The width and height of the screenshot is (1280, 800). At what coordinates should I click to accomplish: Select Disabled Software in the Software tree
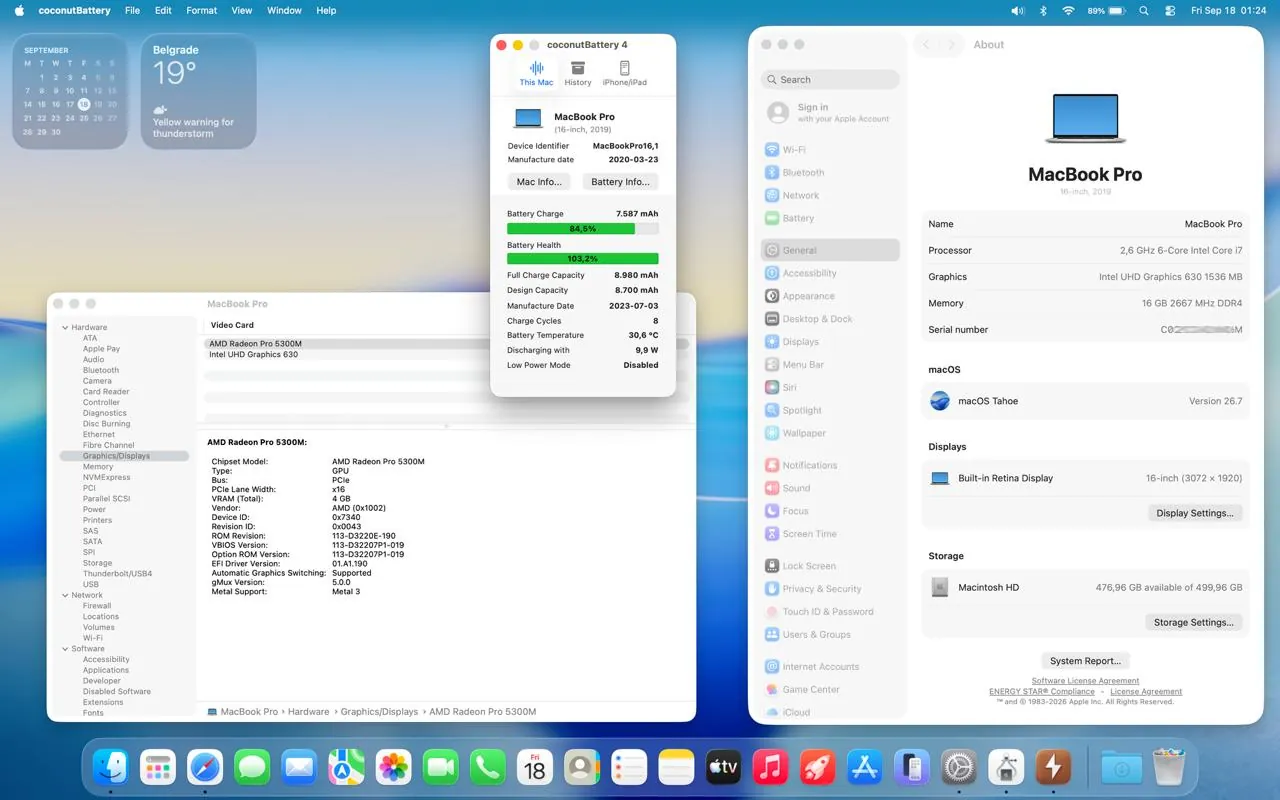117,692
